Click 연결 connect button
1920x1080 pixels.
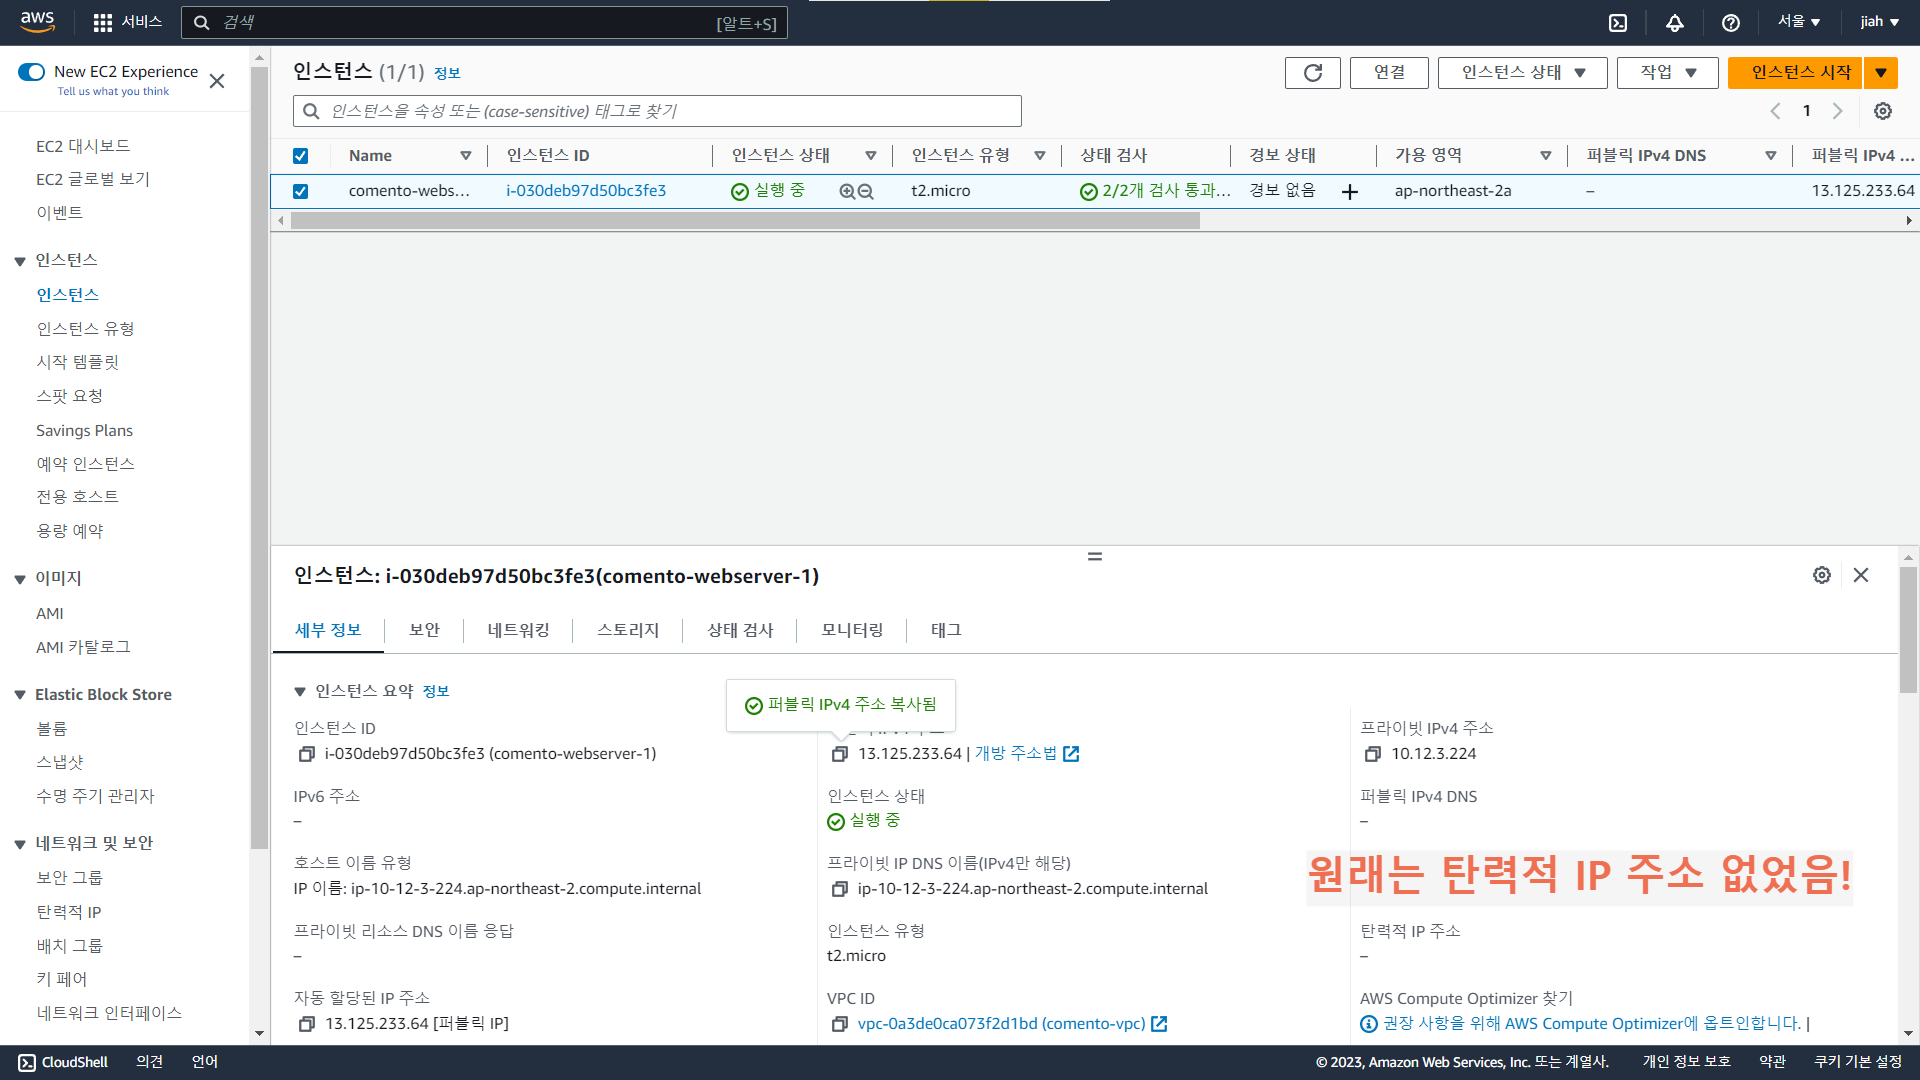(x=1389, y=72)
